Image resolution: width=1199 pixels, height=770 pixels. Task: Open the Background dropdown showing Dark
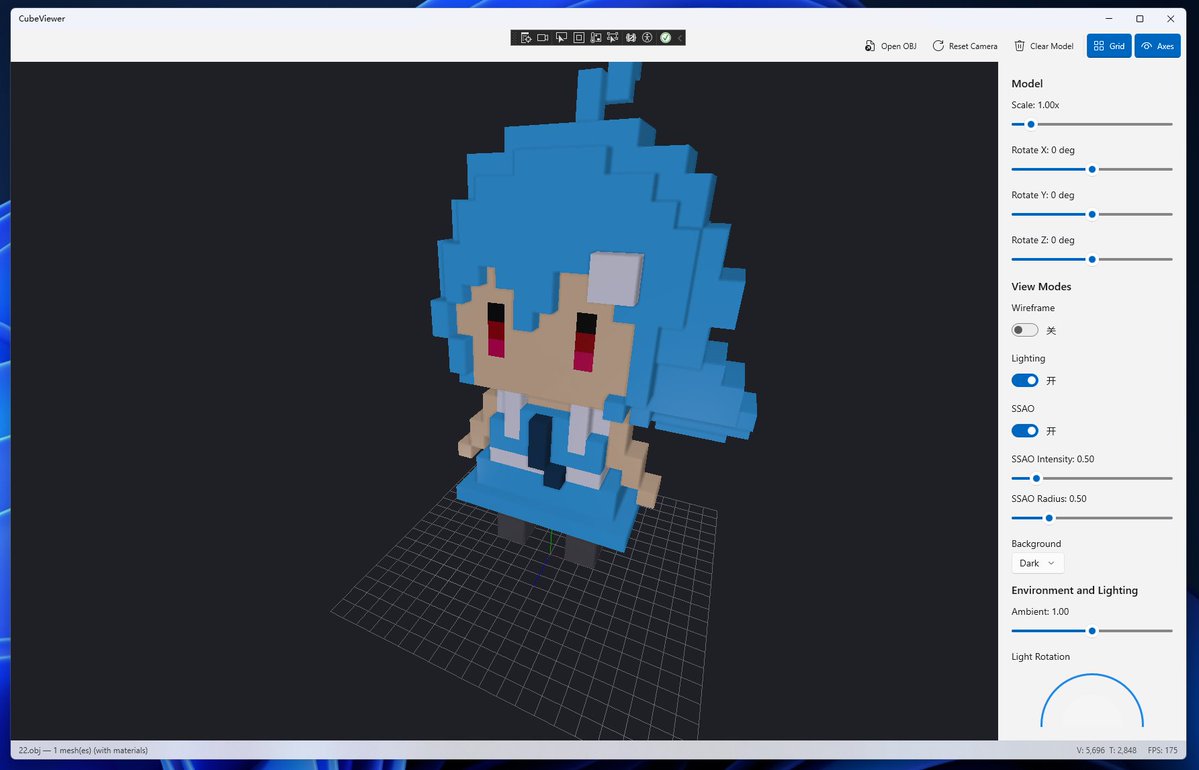tap(1037, 564)
